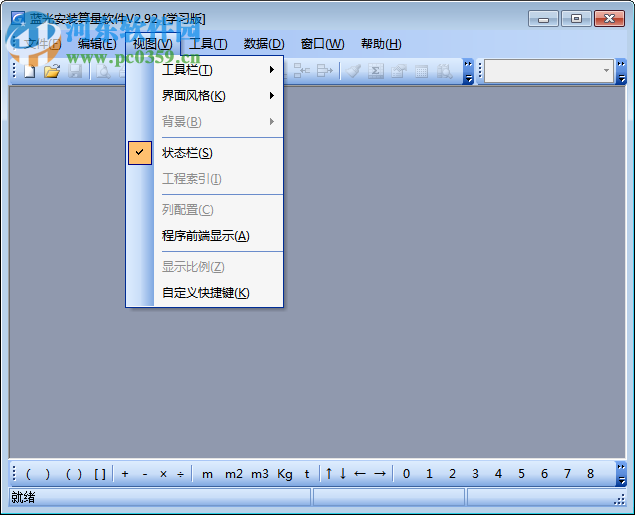Viewport: 635px width, 515px height.
Task: Insert digit 5 from bottom toolbar
Action: (x=521, y=474)
